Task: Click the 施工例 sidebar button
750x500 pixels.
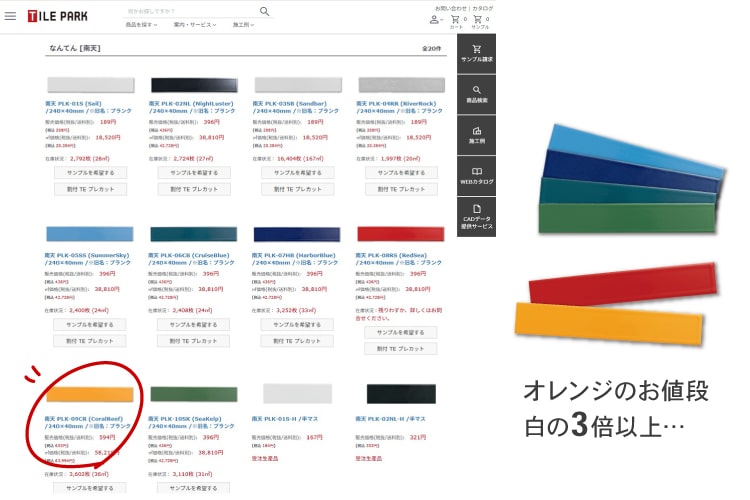Action: (x=476, y=135)
